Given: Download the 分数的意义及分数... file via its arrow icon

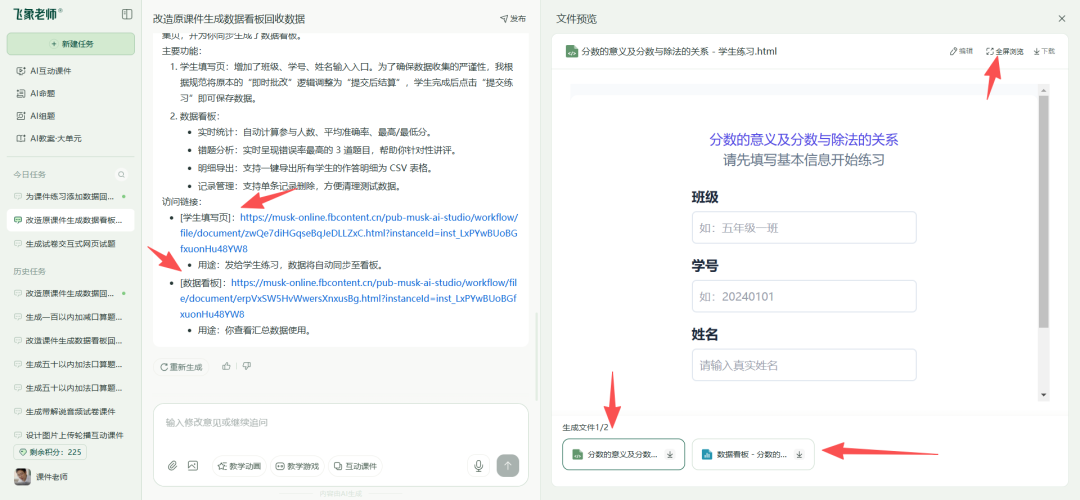Looking at the screenshot, I should 669,455.
